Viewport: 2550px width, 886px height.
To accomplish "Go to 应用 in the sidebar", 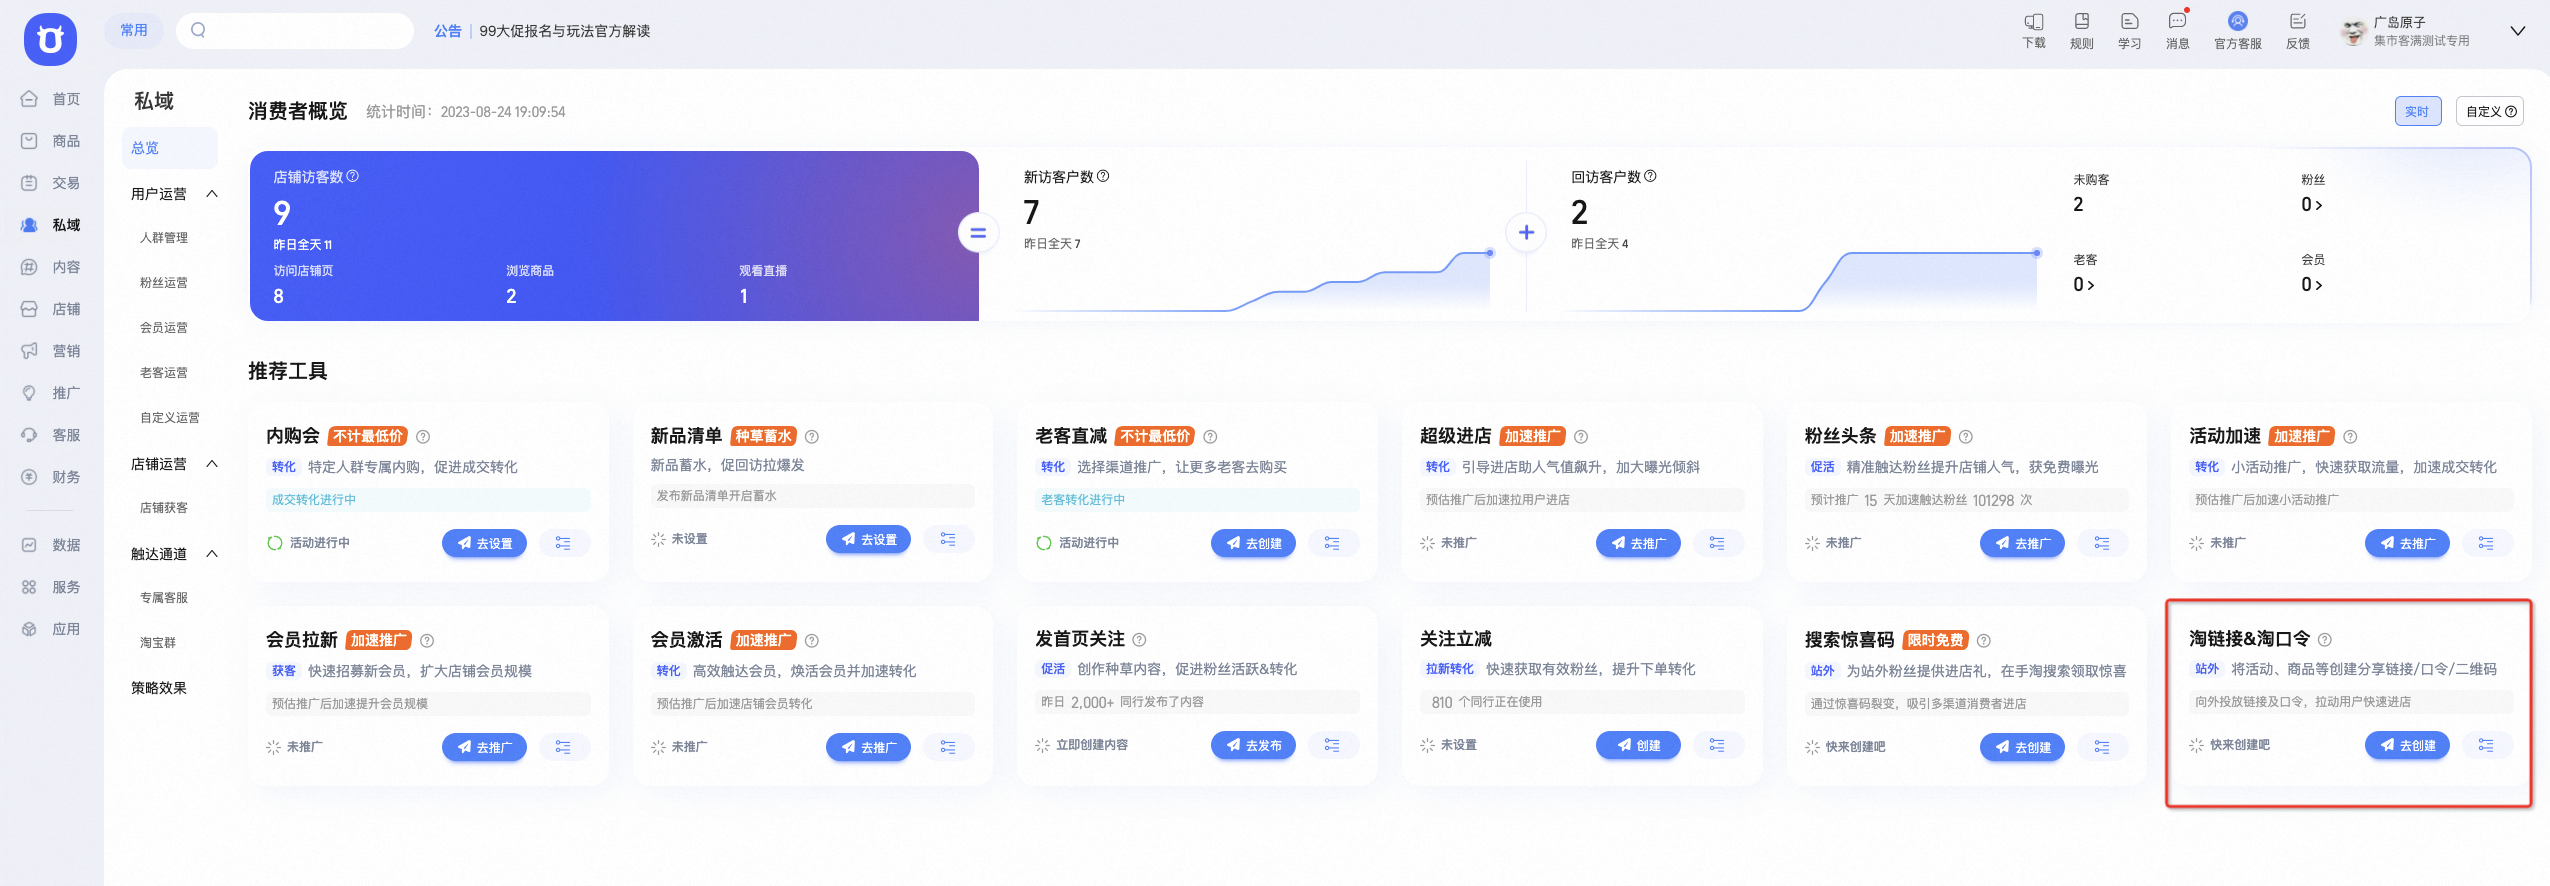I will coord(51,629).
